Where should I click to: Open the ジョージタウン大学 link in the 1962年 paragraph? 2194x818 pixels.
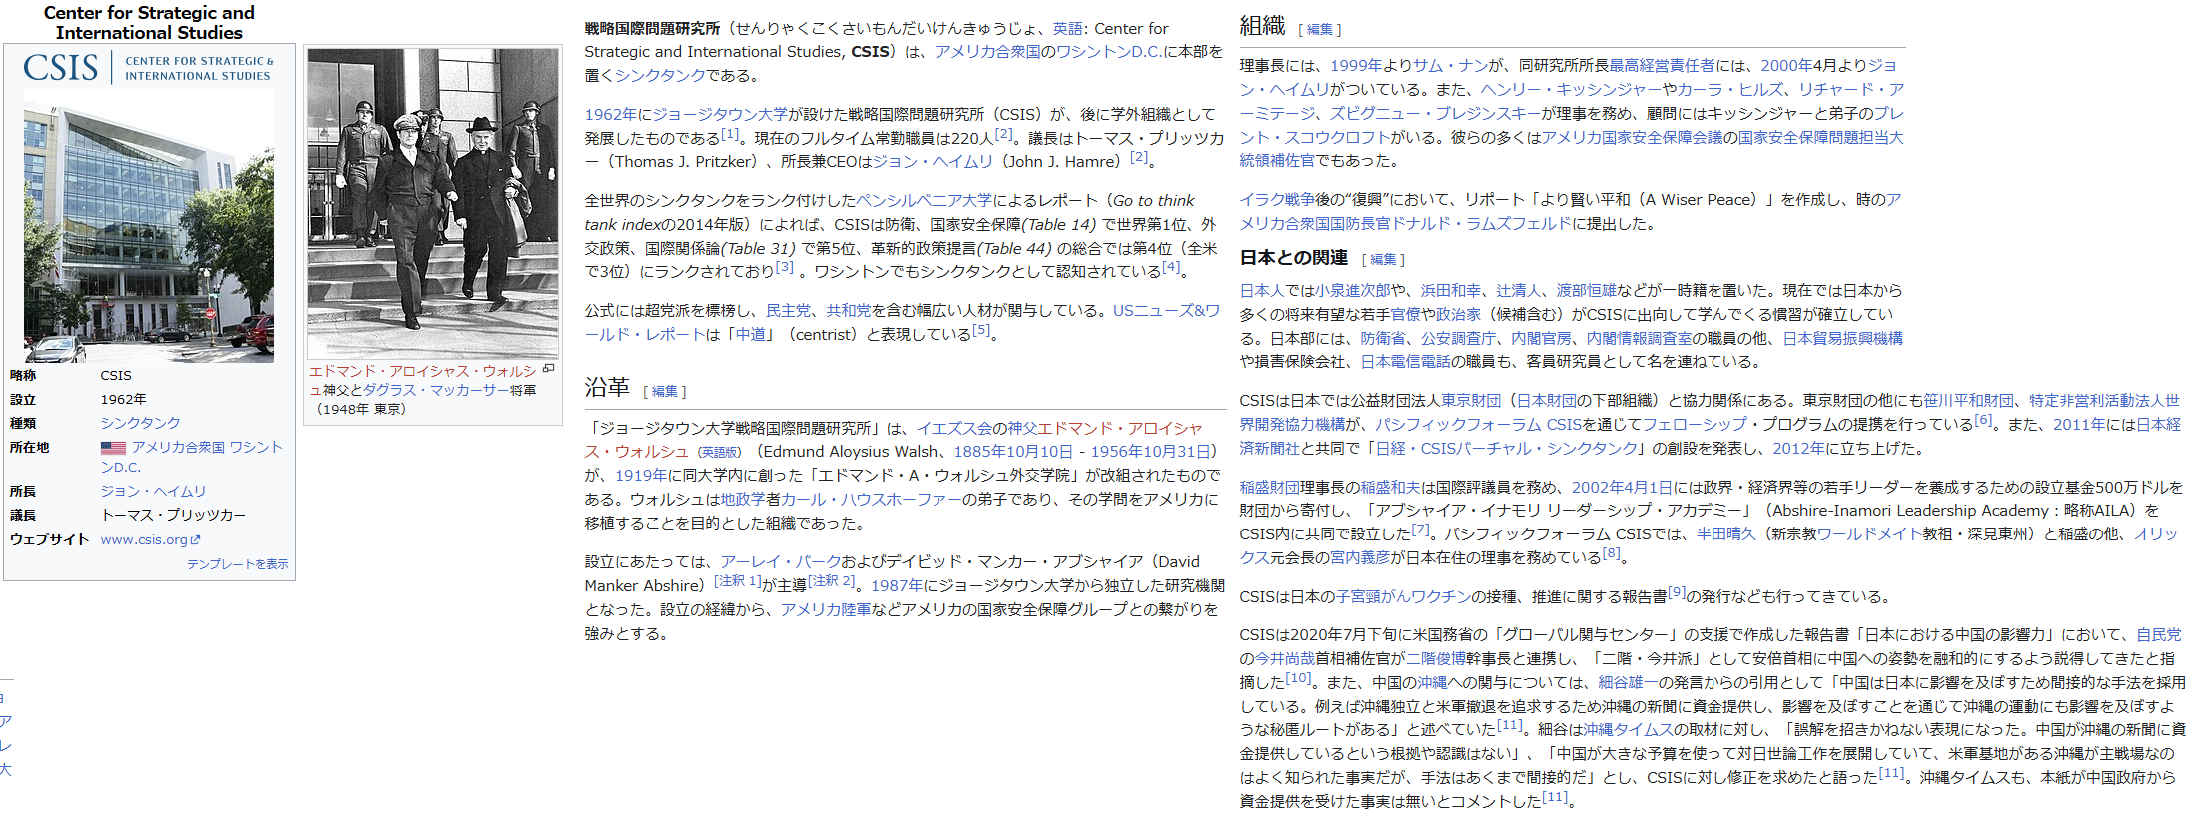point(720,115)
